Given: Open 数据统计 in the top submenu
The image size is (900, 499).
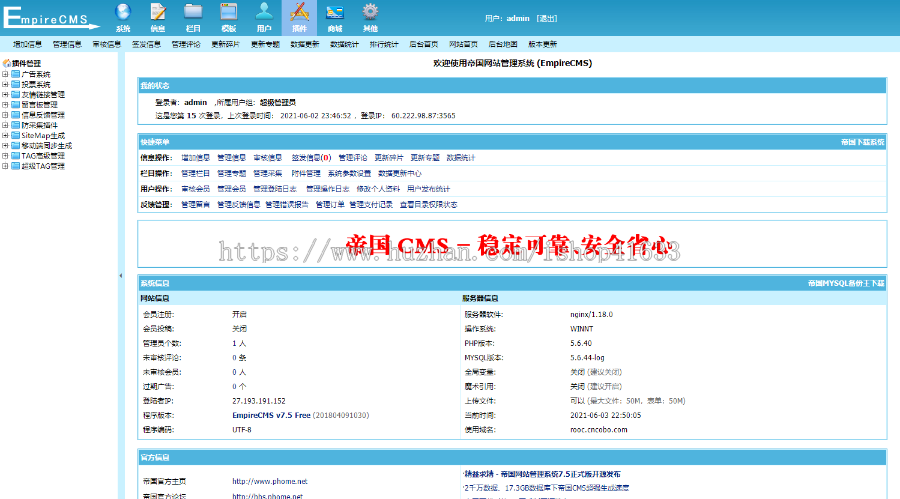Looking at the screenshot, I should 344,44.
